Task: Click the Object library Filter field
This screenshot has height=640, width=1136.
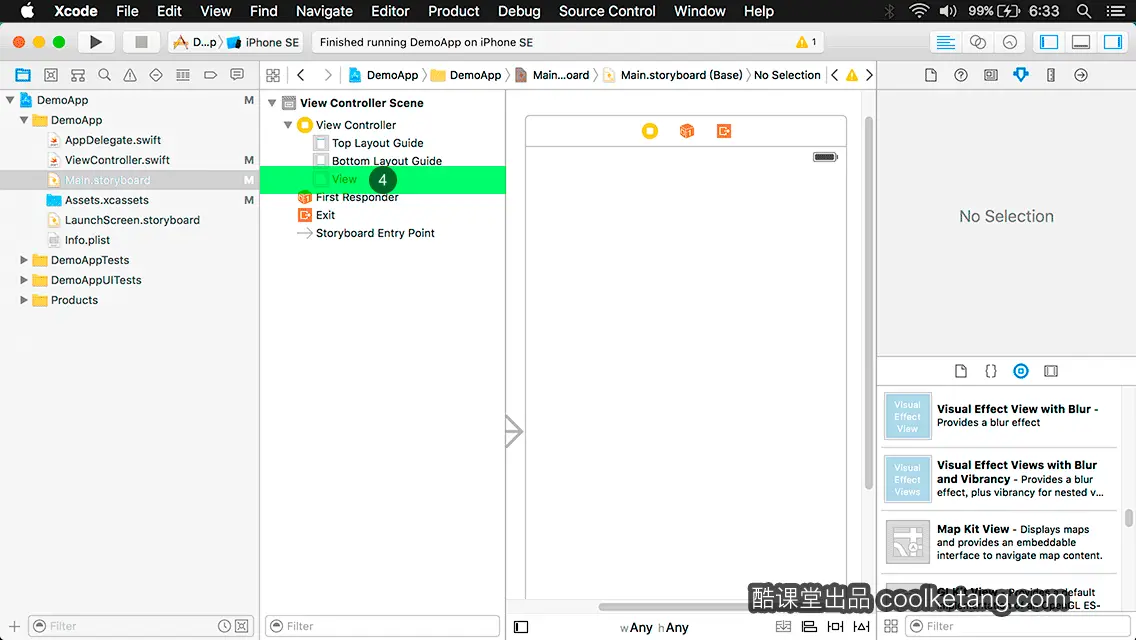Action: pyautogui.click(x=1017, y=626)
